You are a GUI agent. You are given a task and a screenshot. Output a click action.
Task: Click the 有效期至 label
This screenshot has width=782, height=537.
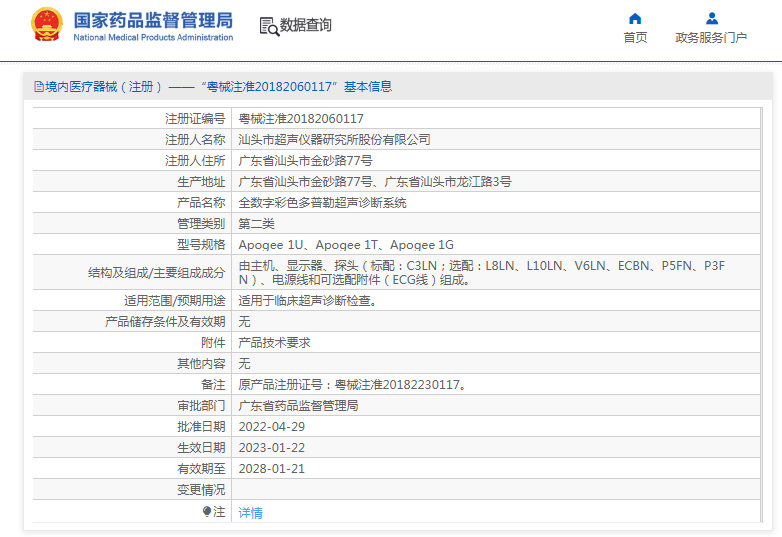click(x=201, y=469)
